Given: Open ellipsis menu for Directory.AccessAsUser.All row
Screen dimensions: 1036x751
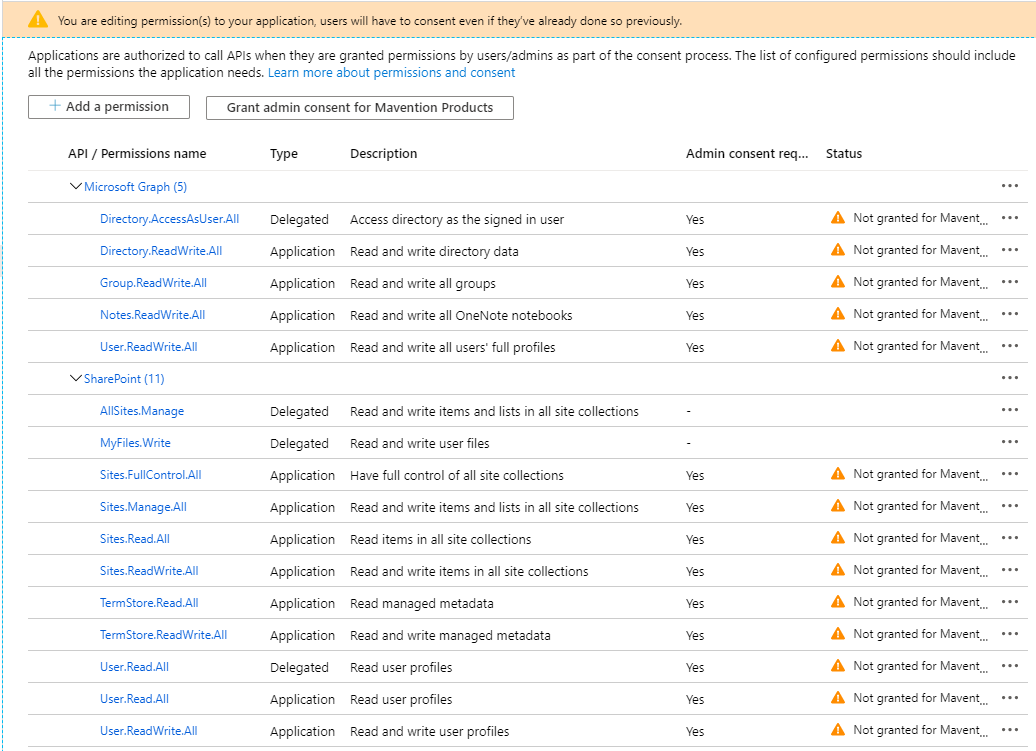Looking at the screenshot, I should (1009, 218).
